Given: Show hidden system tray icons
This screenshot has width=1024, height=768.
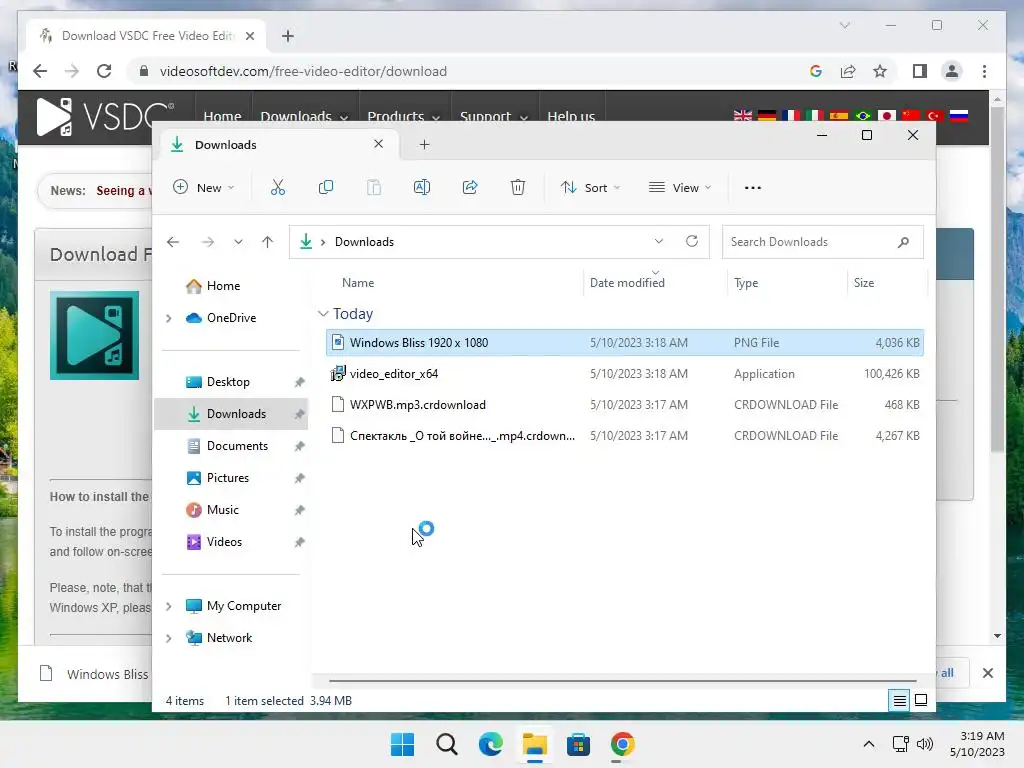Looking at the screenshot, I should [x=869, y=744].
